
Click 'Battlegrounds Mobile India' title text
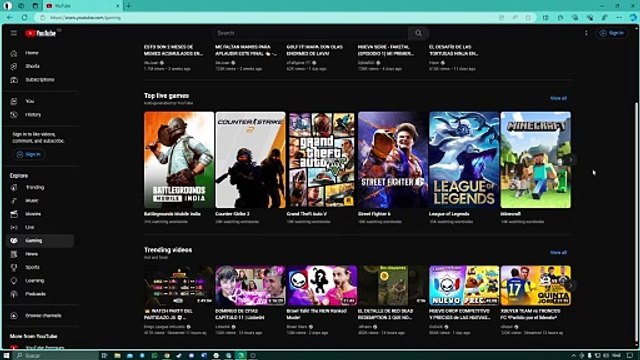click(x=172, y=214)
